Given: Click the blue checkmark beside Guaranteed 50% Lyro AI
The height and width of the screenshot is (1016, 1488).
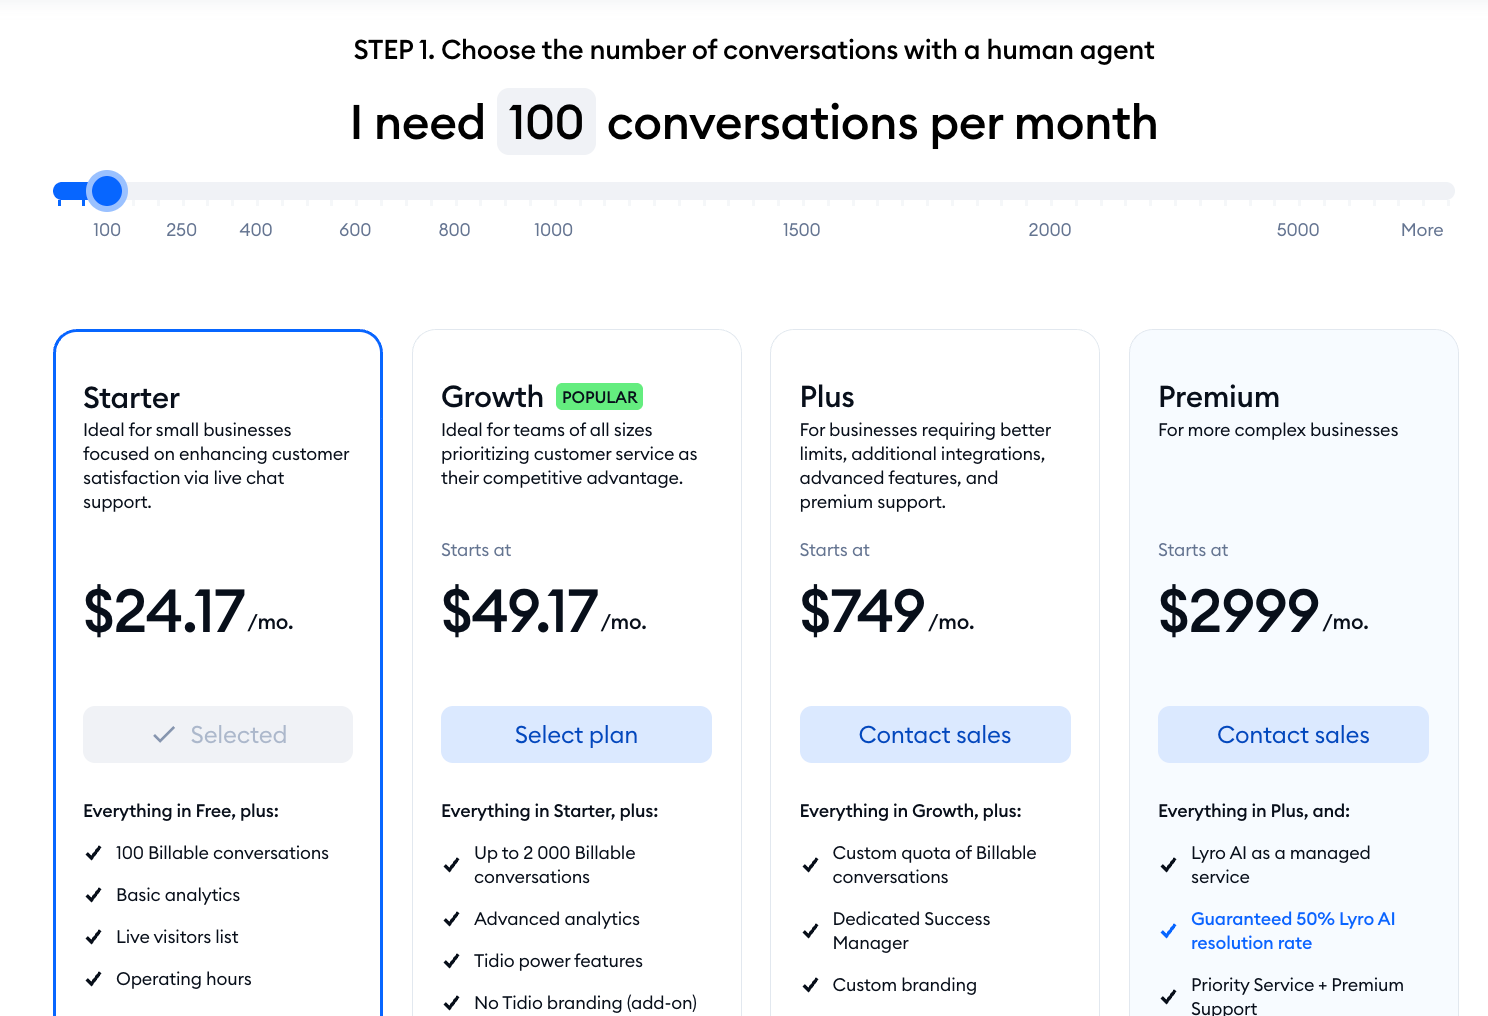Looking at the screenshot, I should (1168, 931).
